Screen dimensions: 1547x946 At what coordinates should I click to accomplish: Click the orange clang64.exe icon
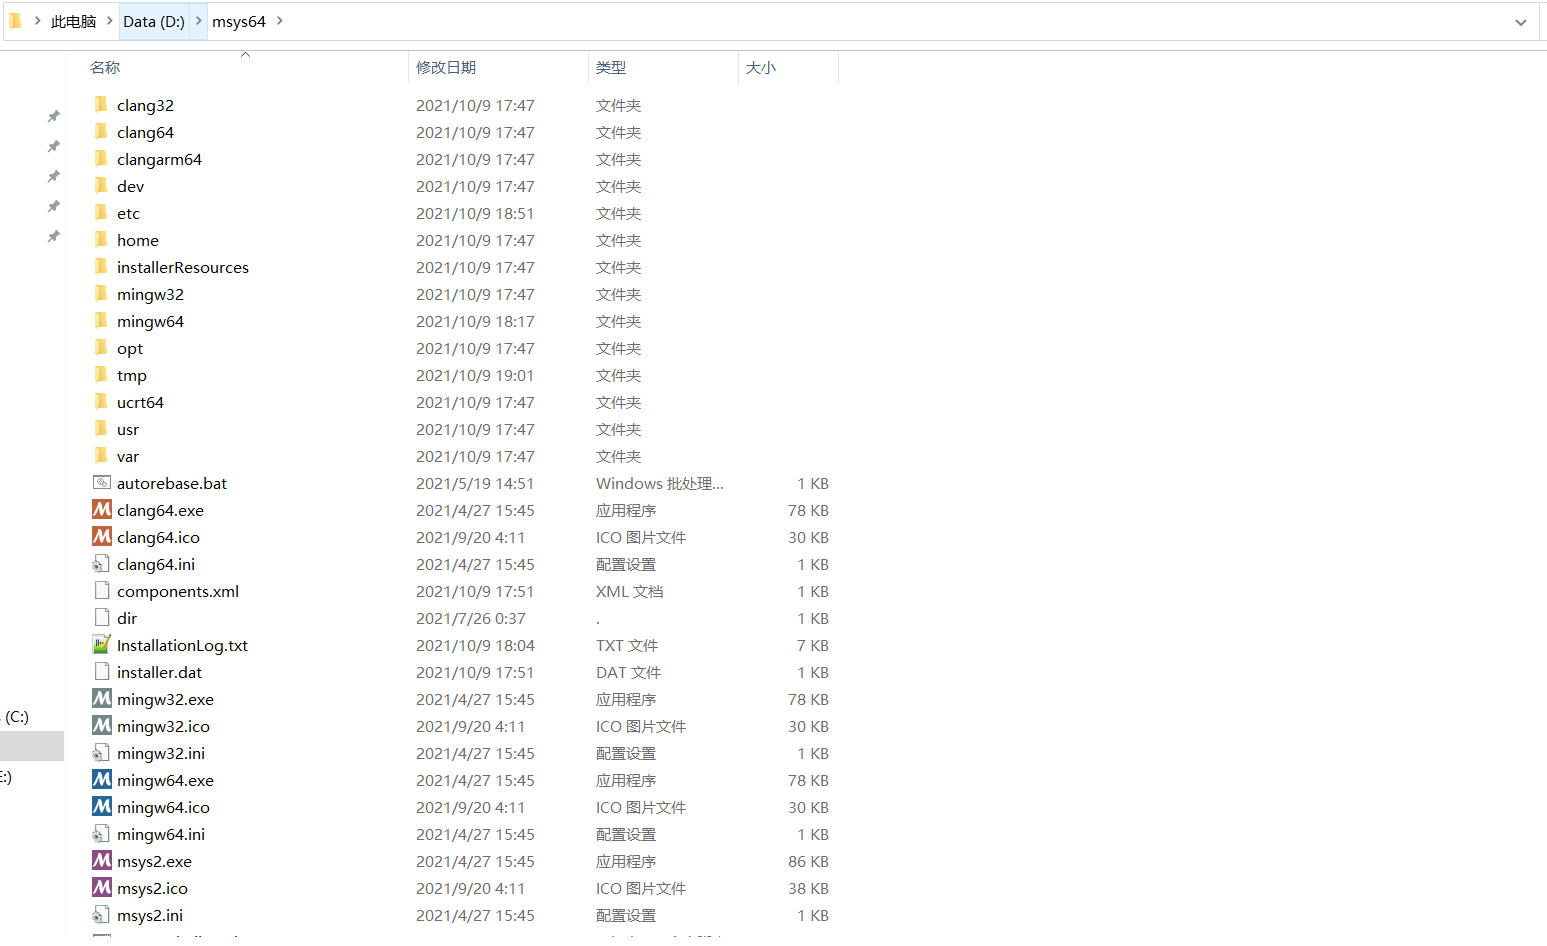(102, 509)
